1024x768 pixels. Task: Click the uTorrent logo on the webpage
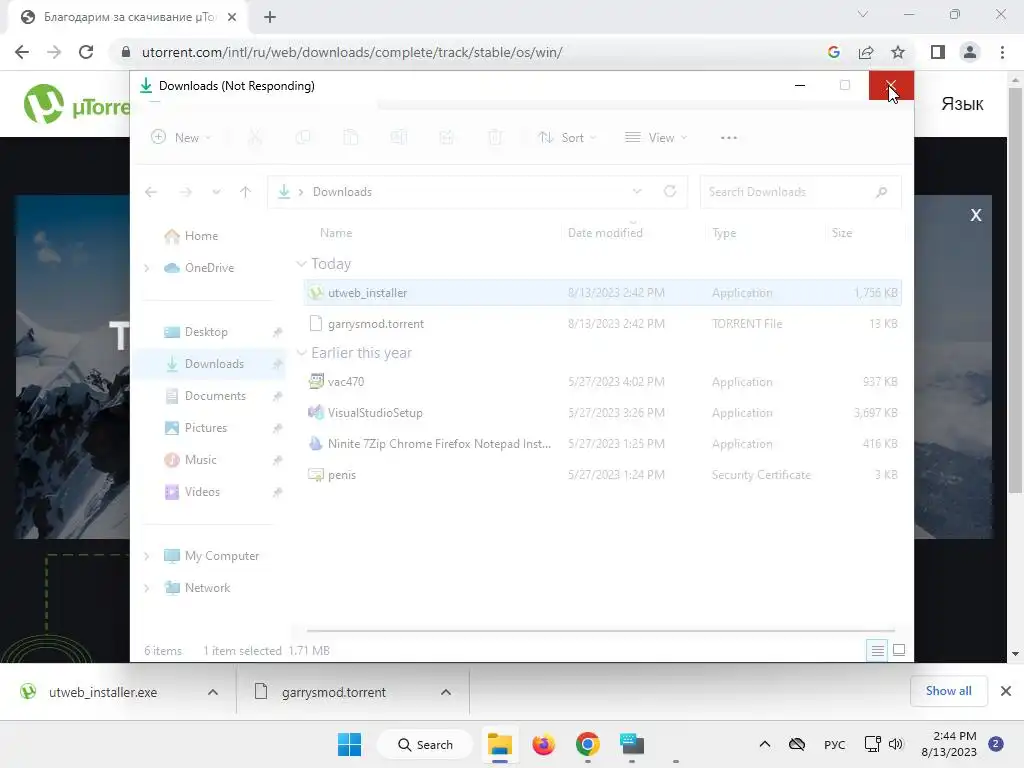pos(76,104)
